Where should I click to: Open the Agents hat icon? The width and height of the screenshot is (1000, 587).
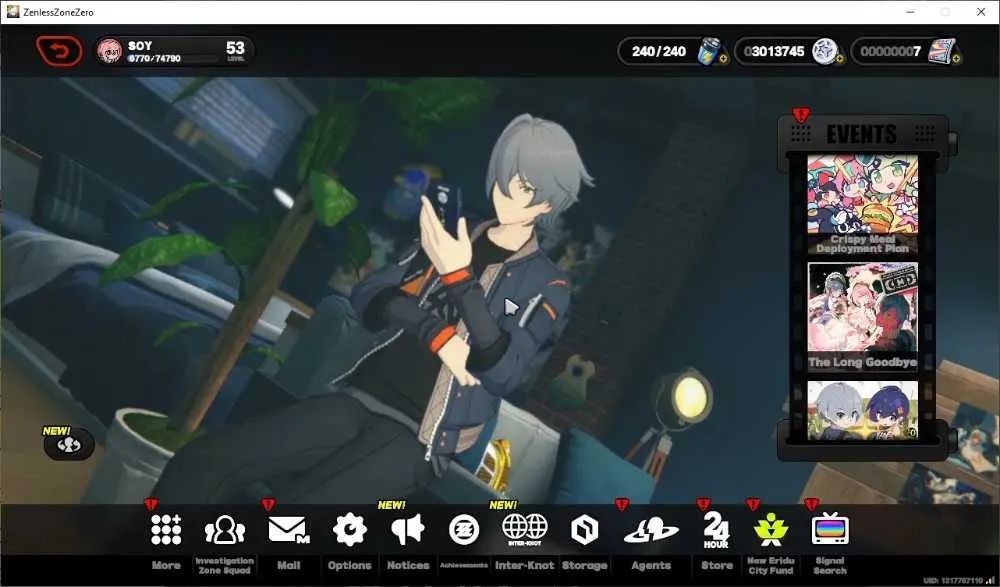tap(651, 530)
